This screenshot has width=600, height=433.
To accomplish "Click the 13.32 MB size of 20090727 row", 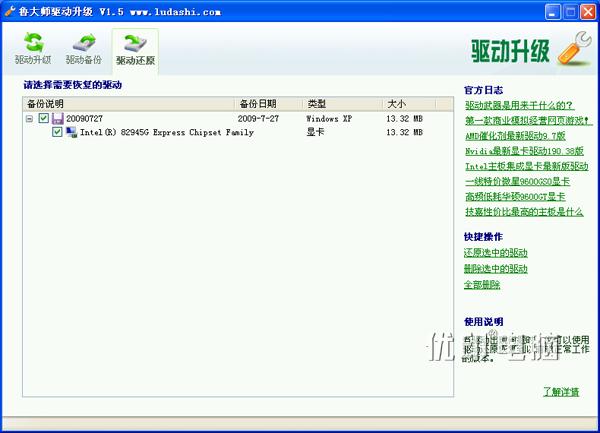I will [x=404, y=119].
